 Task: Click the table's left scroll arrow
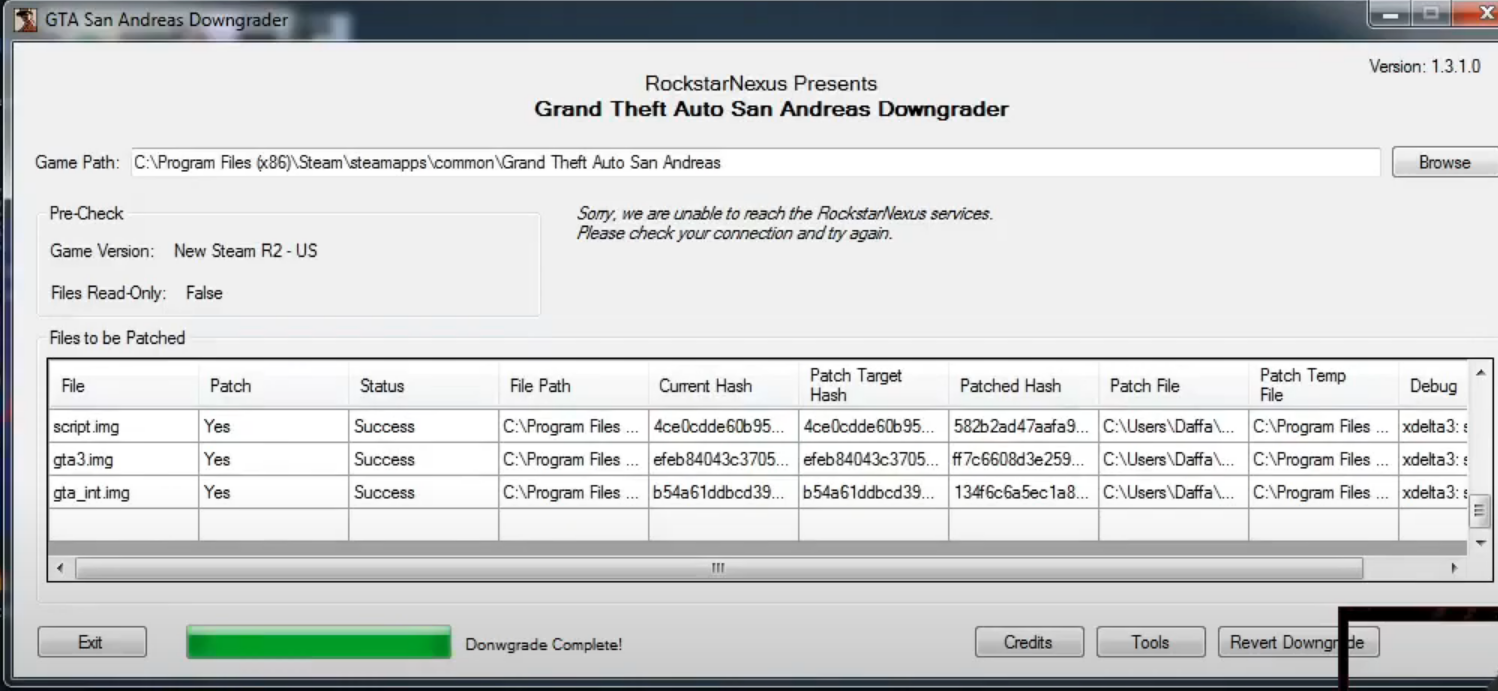point(60,568)
